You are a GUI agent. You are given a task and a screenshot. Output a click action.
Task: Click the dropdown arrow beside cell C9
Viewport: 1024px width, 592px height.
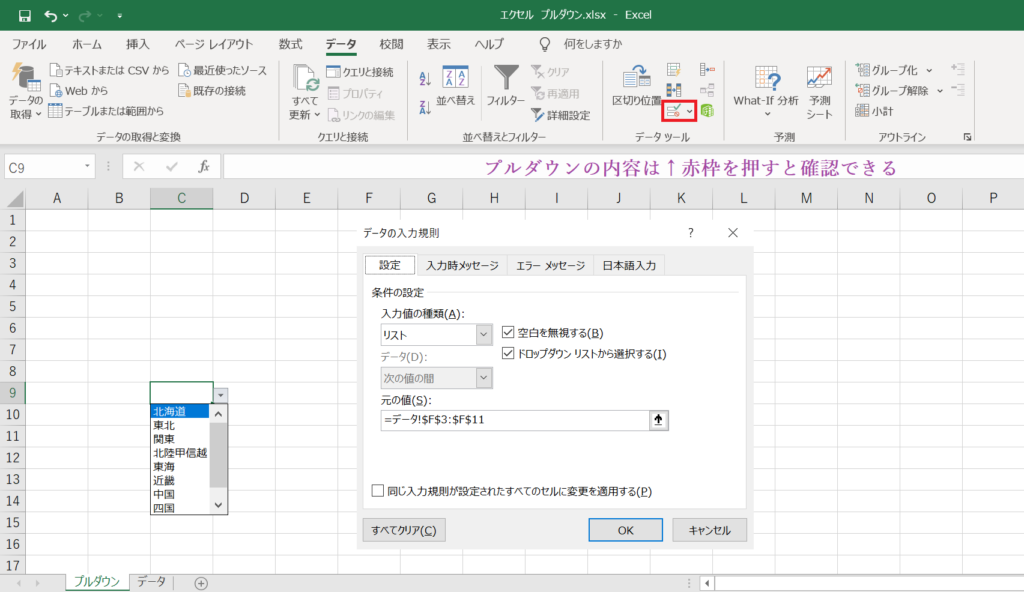pos(221,395)
